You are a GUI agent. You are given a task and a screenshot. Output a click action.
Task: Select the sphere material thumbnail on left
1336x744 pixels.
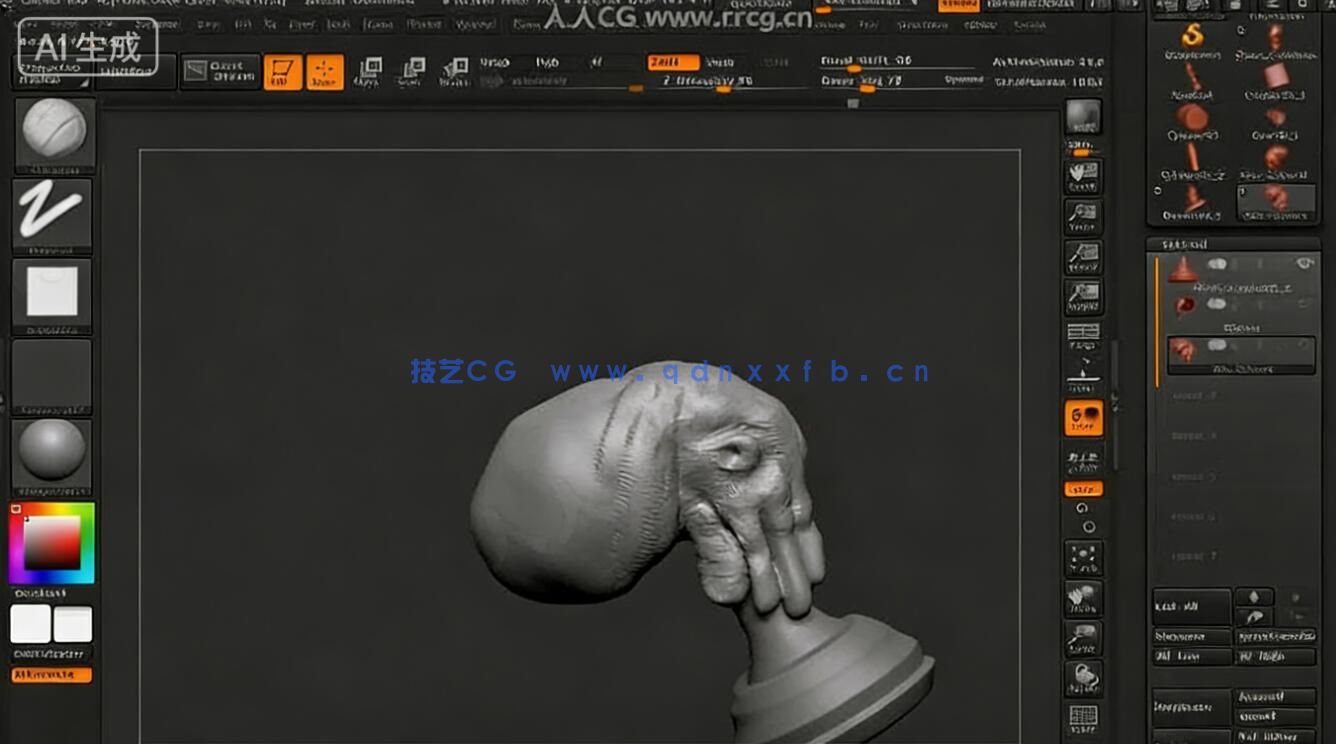[x=52, y=455]
